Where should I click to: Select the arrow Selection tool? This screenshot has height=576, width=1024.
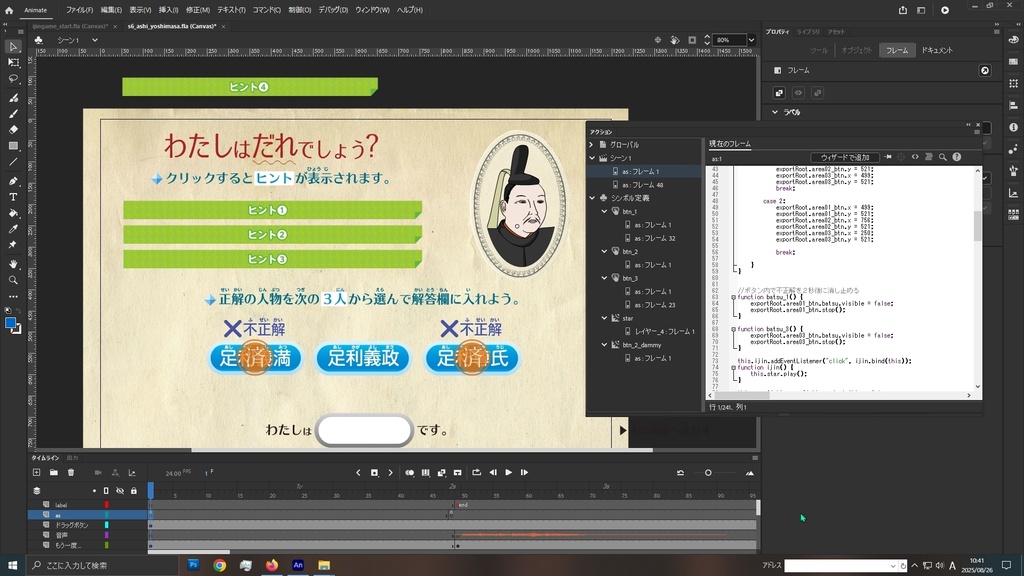point(13,46)
